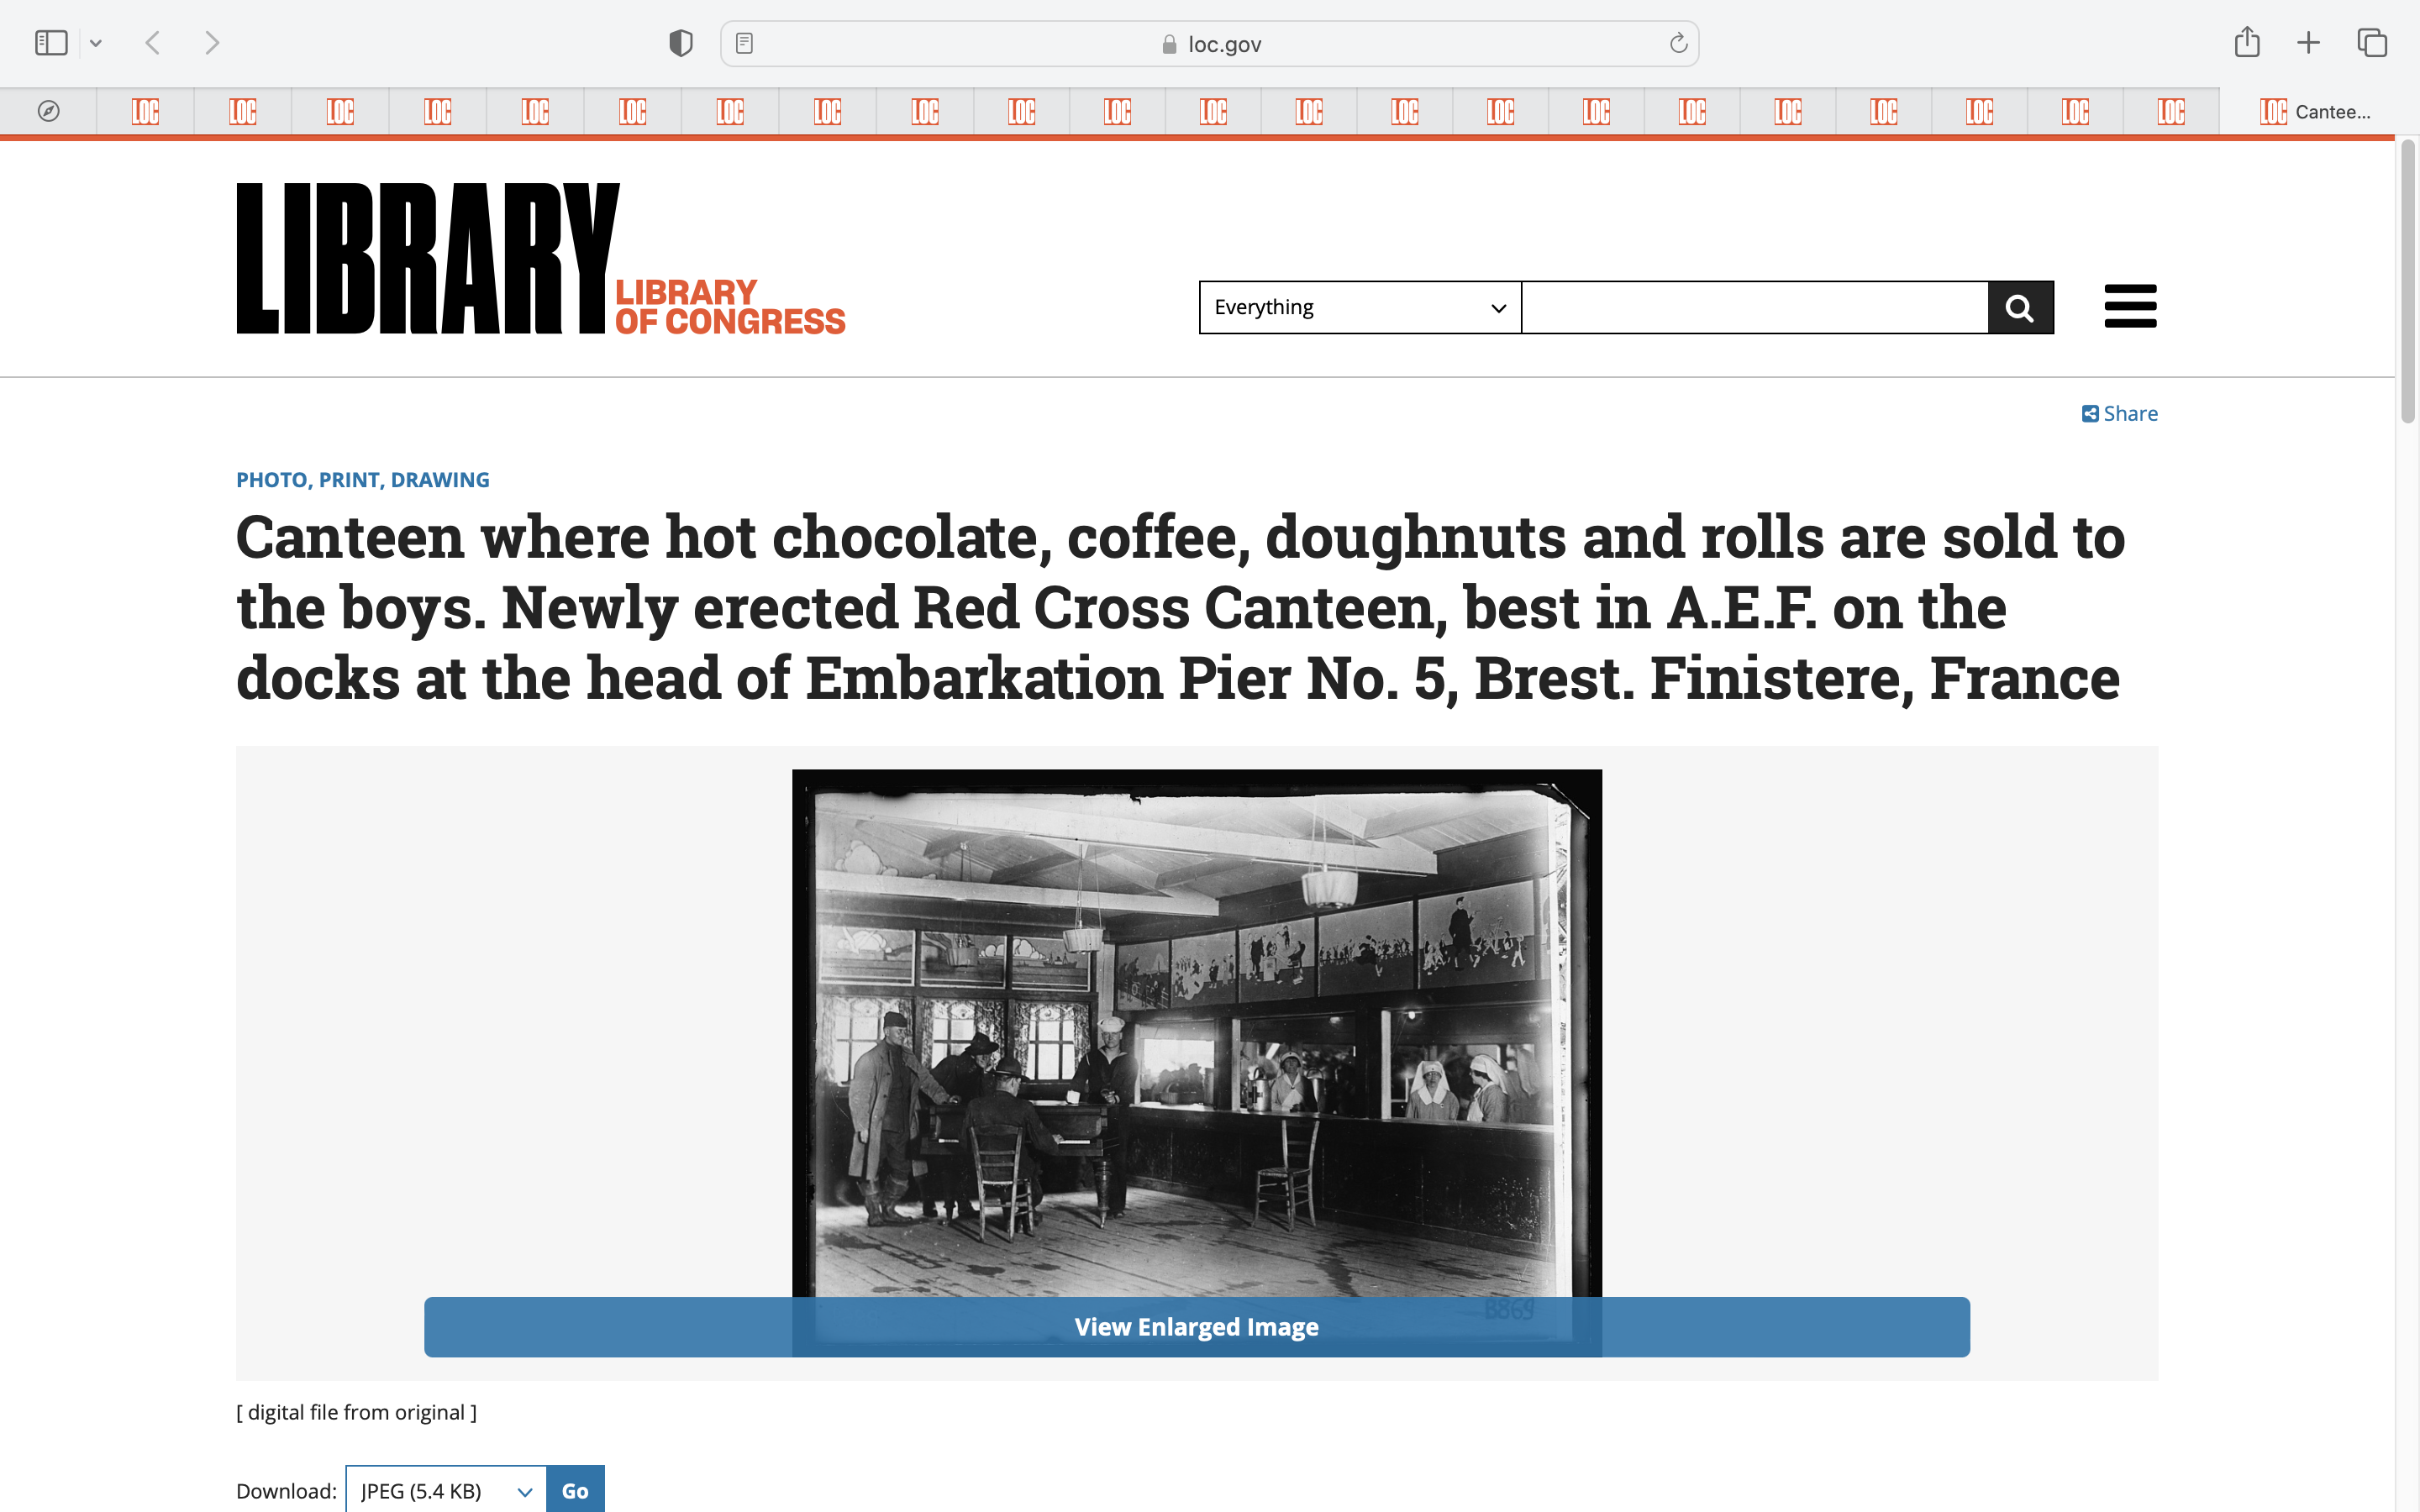Click the forward navigation arrow

click(x=211, y=43)
